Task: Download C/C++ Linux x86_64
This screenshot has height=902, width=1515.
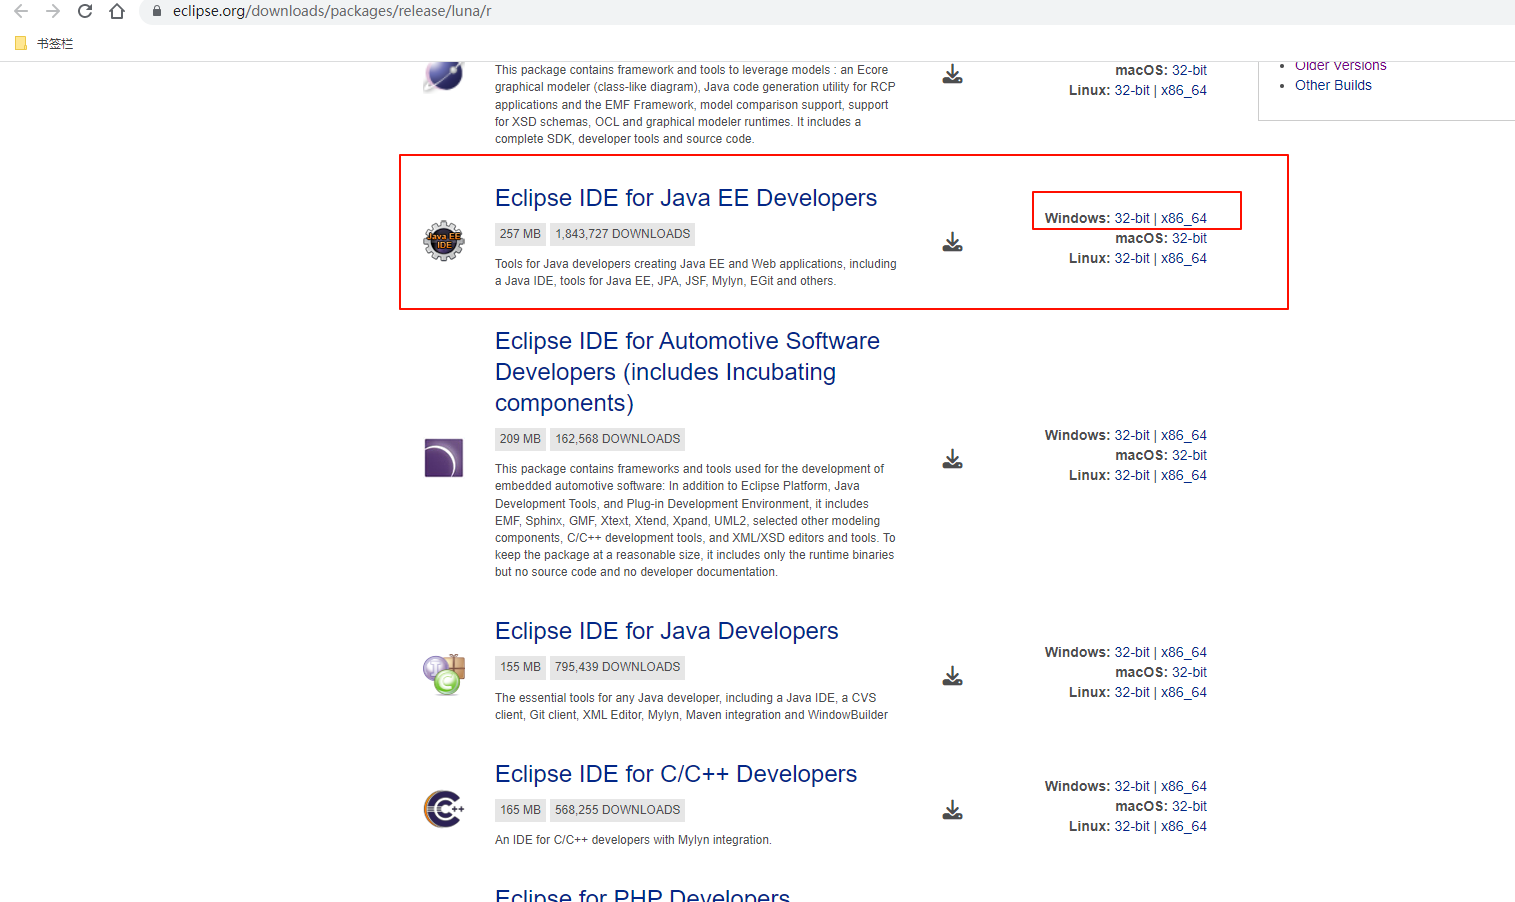Action: click(1184, 826)
